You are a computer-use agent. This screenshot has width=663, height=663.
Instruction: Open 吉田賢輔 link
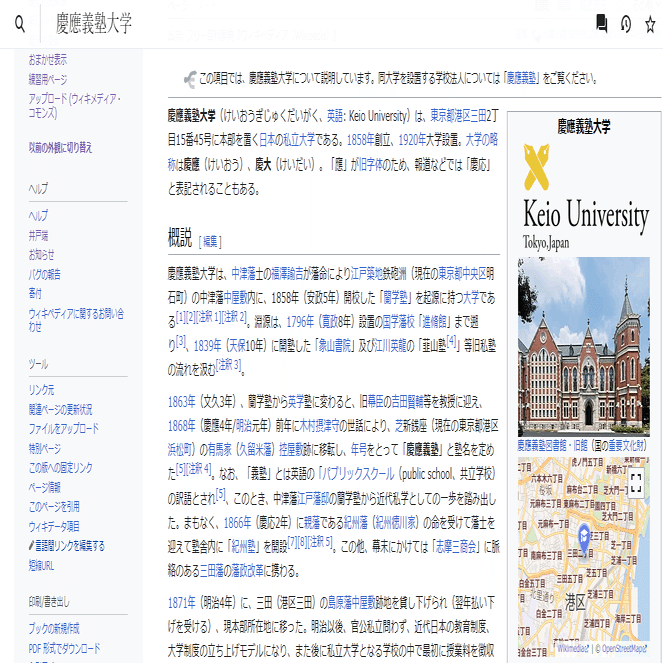(407, 401)
